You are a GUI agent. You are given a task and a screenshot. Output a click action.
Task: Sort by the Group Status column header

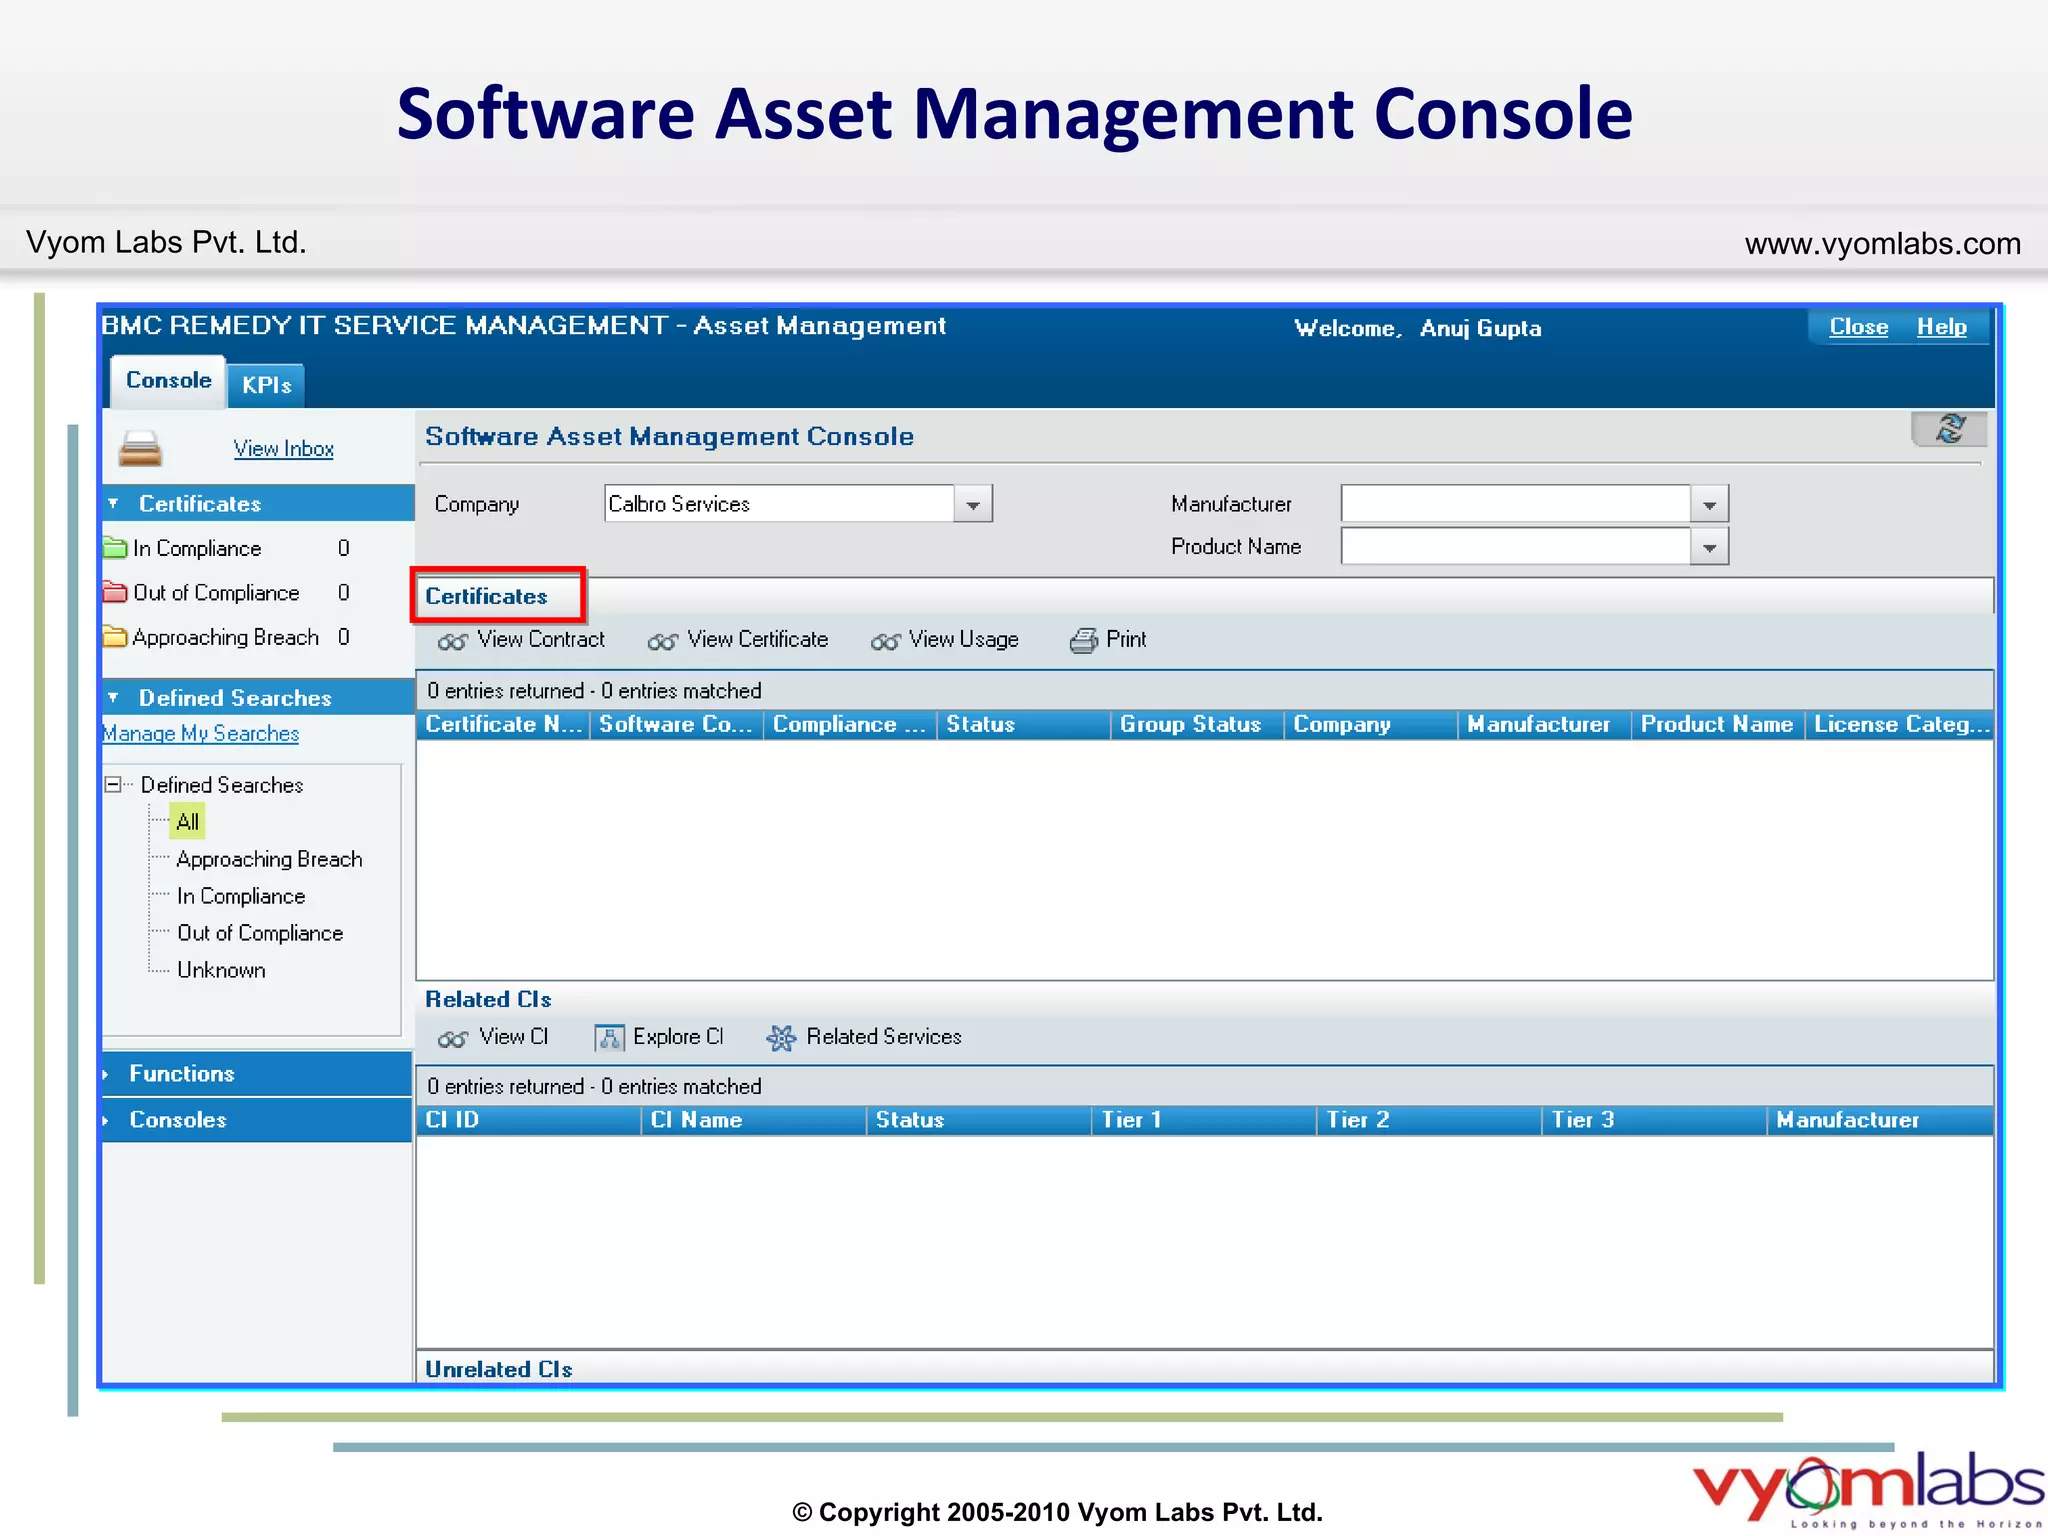pyautogui.click(x=1197, y=725)
